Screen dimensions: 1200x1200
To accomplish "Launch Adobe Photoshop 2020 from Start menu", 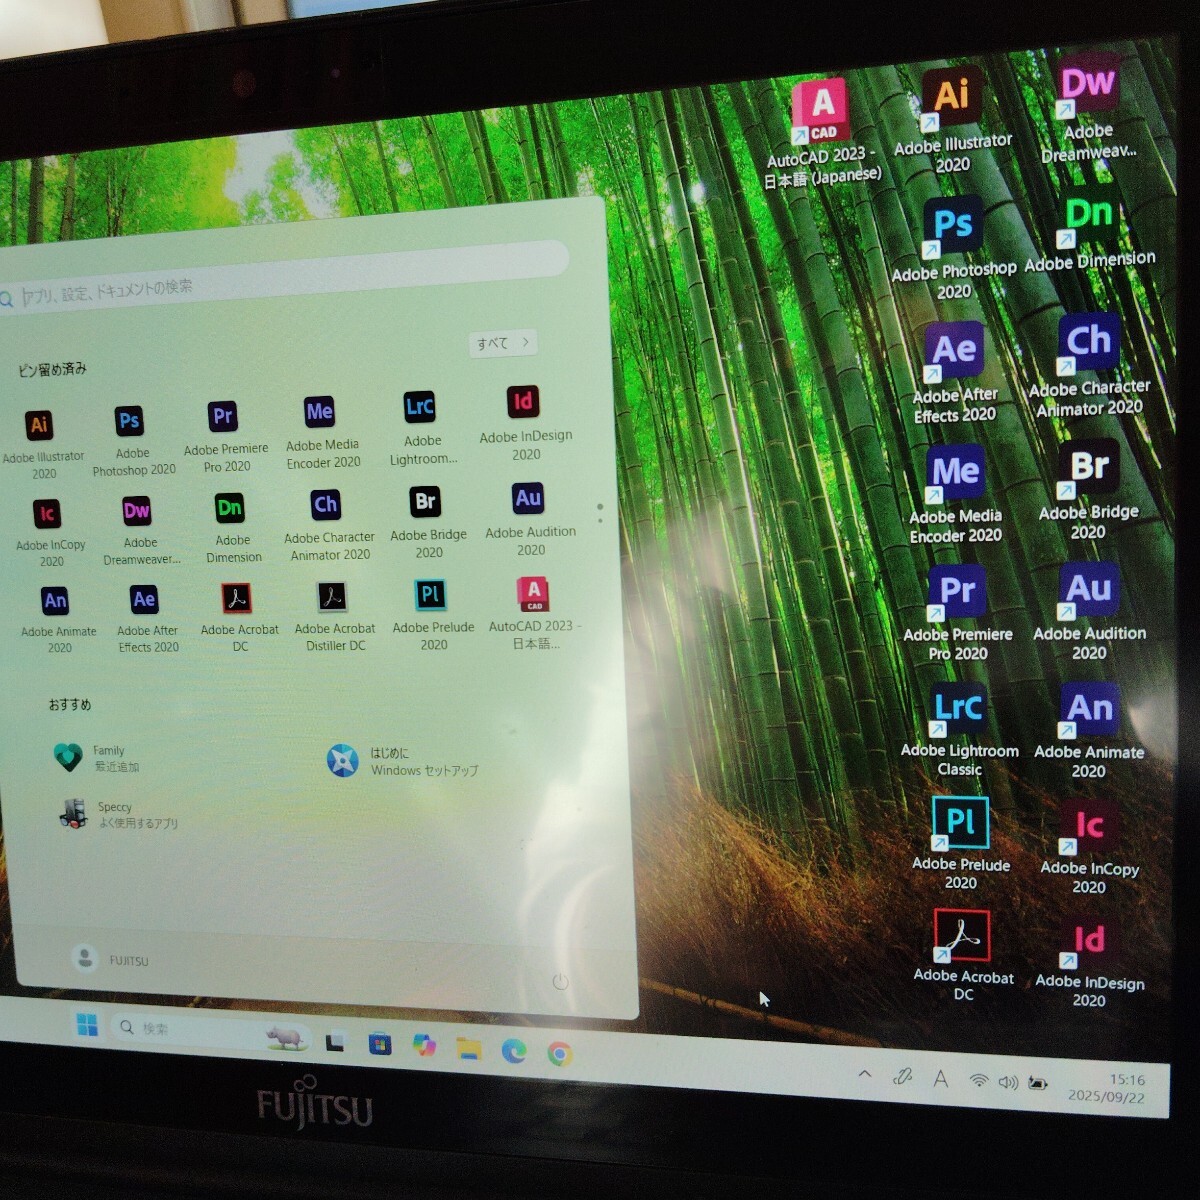I will click(131, 441).
